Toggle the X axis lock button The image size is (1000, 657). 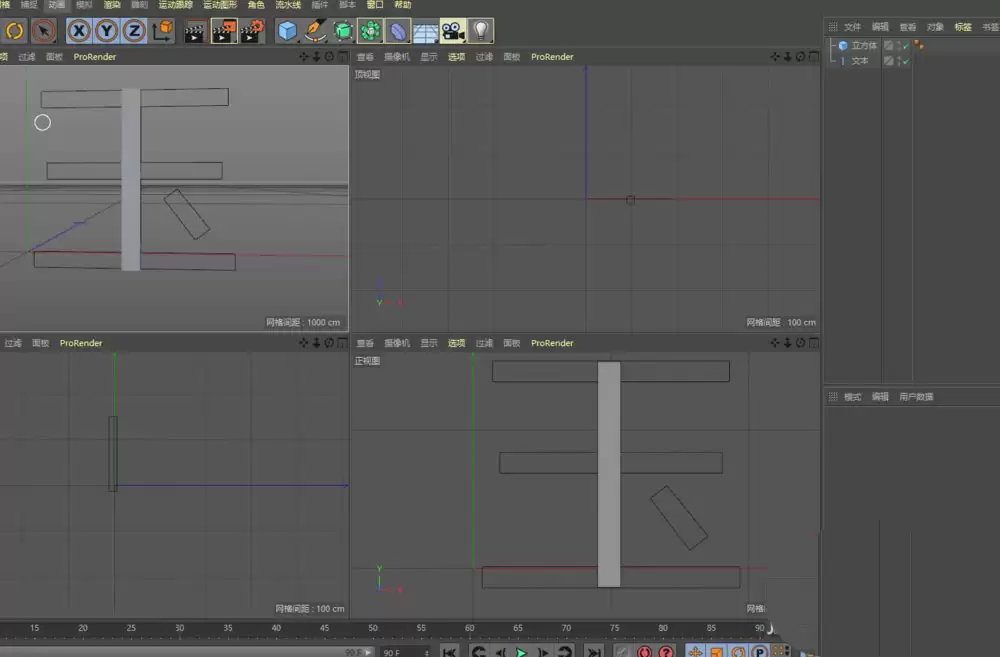click(x=79, y=30)
